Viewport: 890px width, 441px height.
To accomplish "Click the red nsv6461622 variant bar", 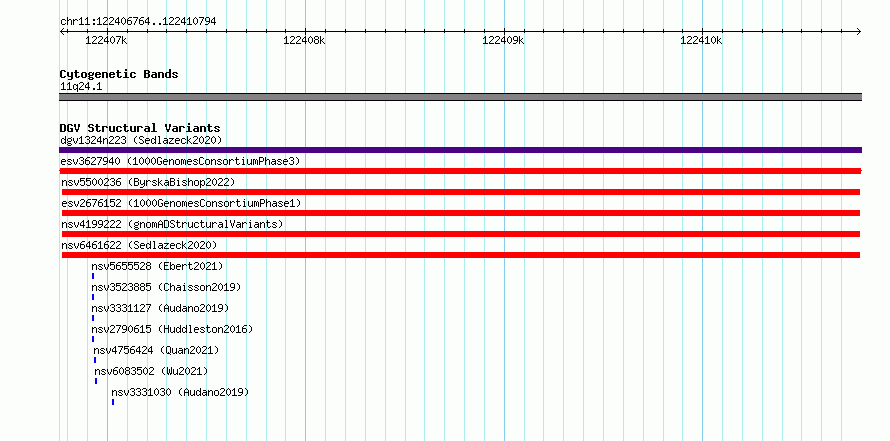I will 461,255.
